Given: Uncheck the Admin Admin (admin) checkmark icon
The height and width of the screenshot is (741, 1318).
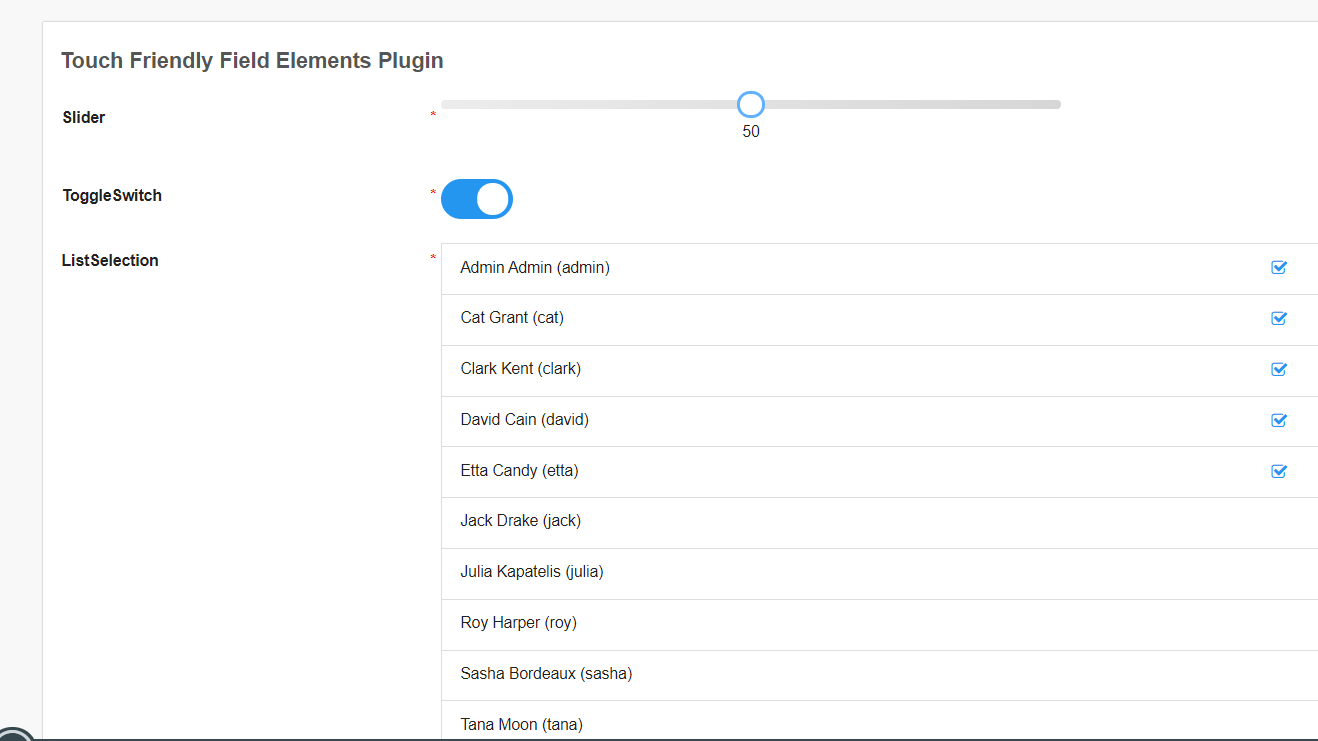Looking at the screenshot, I should (1278, 267).
